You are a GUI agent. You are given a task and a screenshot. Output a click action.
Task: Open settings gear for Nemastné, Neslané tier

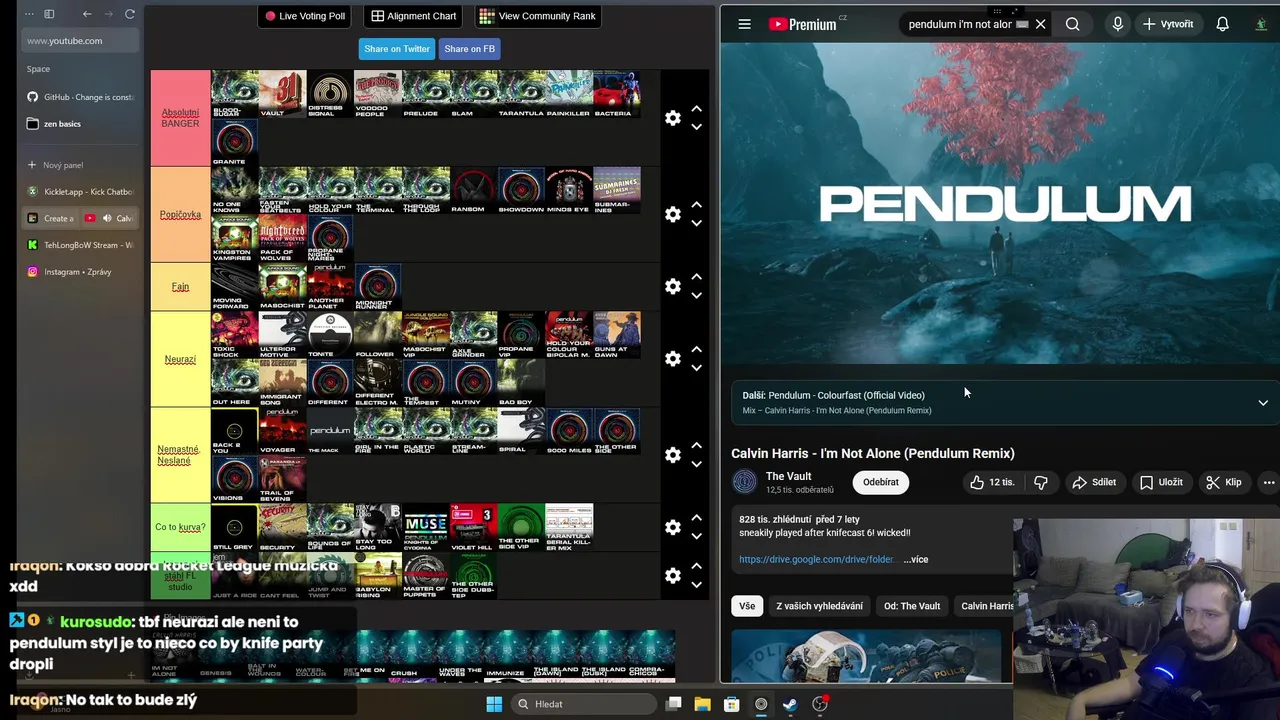[x=673, y=454]
